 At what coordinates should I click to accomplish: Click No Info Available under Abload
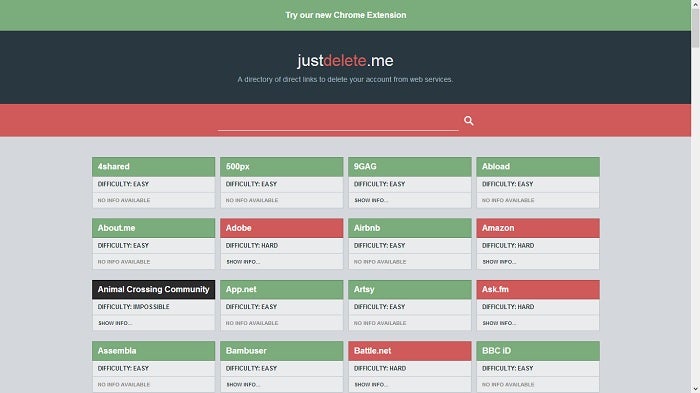click(508, 201)
